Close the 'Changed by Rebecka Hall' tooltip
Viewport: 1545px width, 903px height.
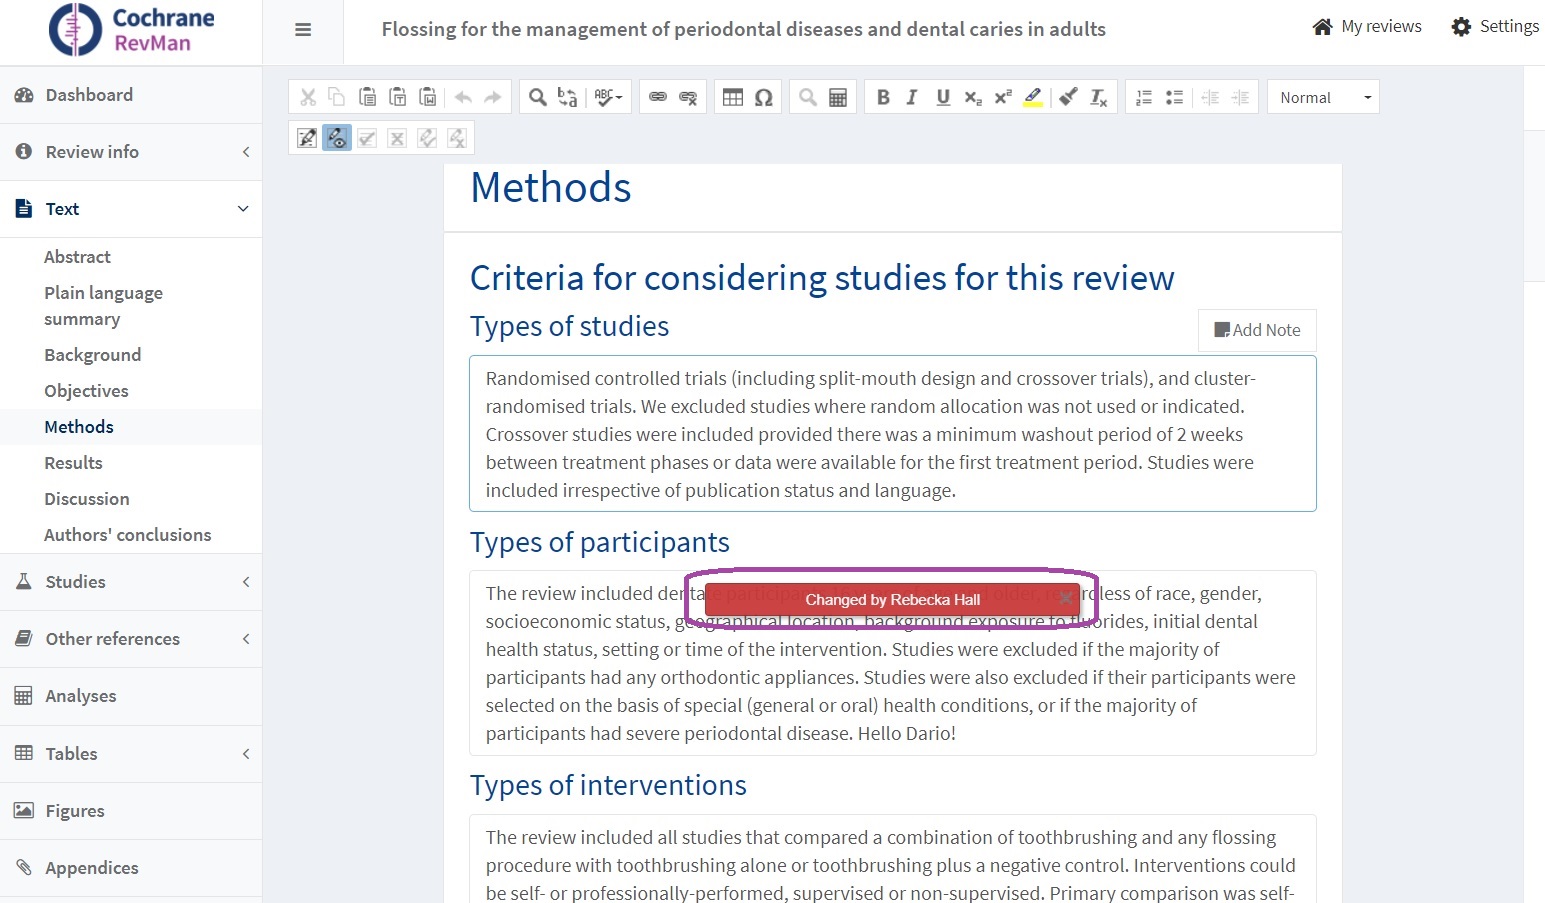[1066, 598]
